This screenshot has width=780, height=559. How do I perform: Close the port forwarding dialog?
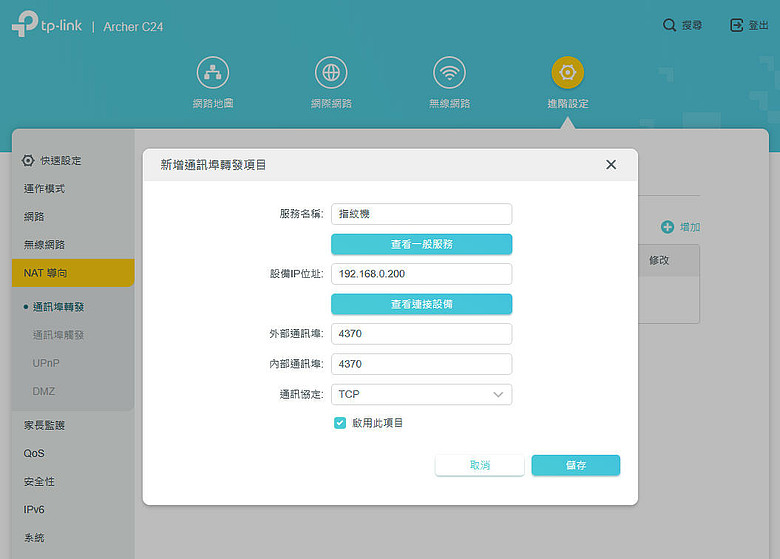click(611, 165)
